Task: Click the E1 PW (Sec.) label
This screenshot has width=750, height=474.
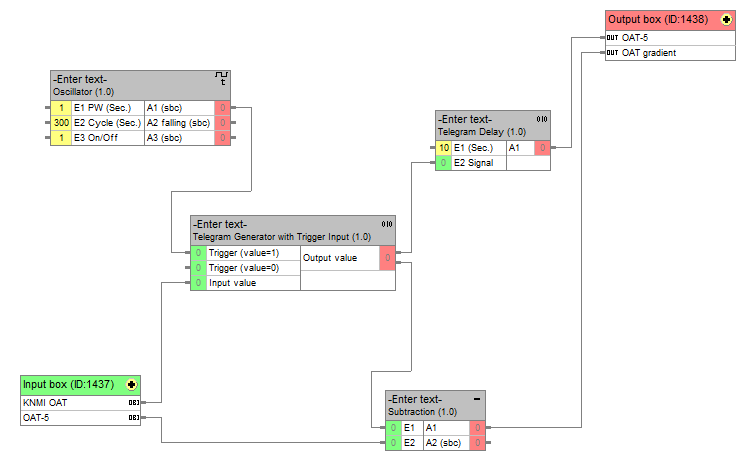Action: (x=102, y=108)
